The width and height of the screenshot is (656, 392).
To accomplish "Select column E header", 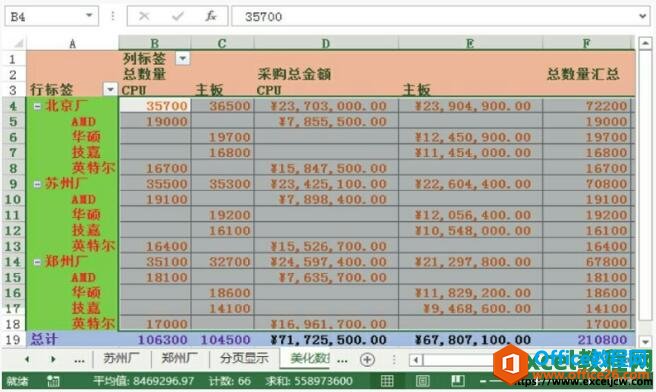I will click(x=470, y=43).
